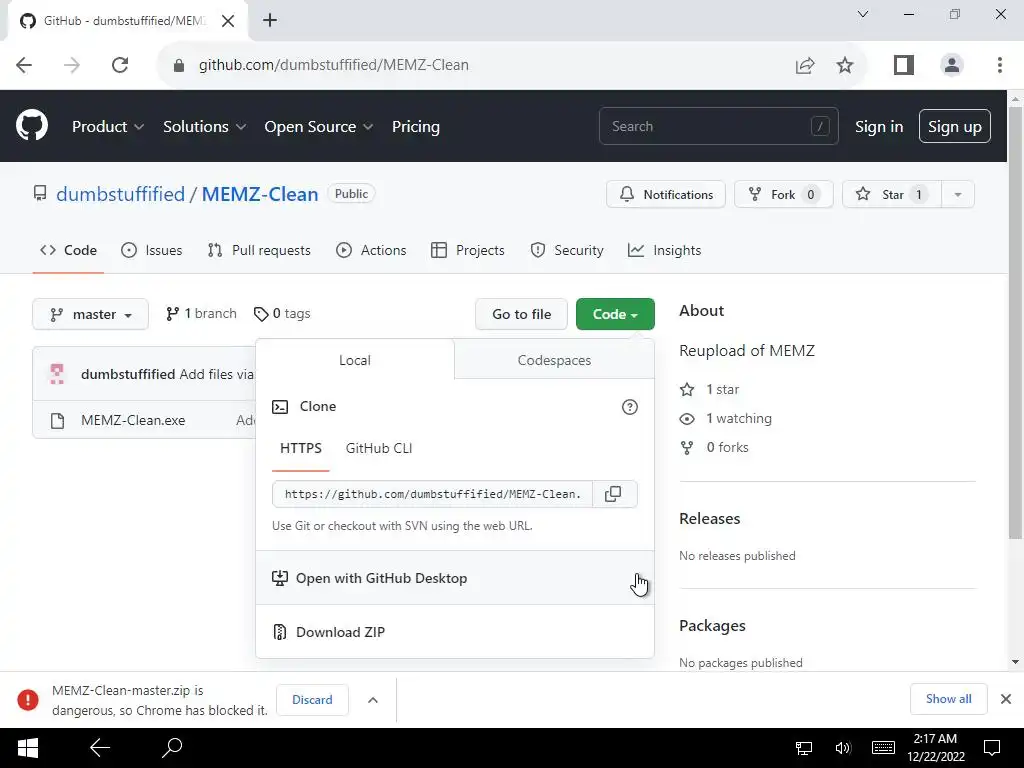This screenshot has width=1024, height=768.
Task: Expand the Solutions menu
Action: coord(204,127)
